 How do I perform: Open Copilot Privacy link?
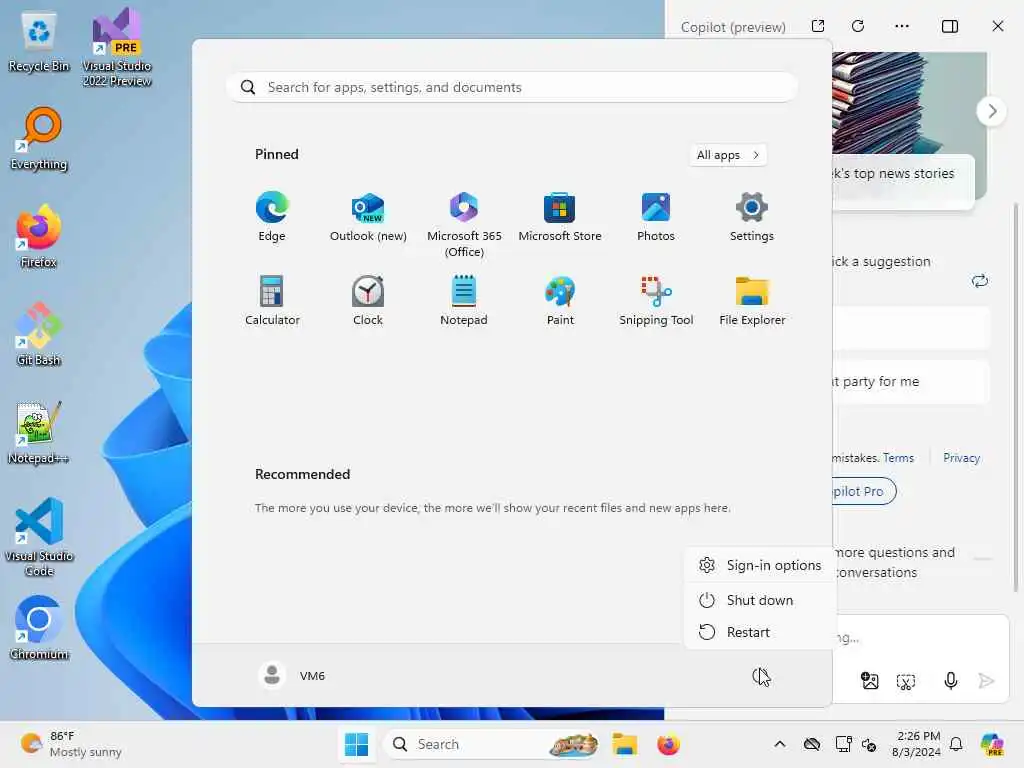(x=961, y=458)
